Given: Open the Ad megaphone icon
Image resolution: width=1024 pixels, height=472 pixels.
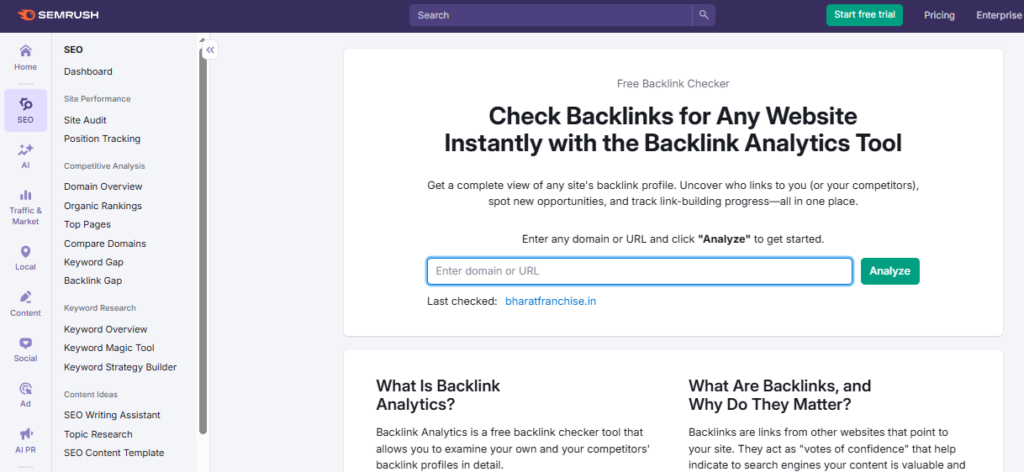Looking at the screenshot, I should pyautogui.click(x=25, y=389).
